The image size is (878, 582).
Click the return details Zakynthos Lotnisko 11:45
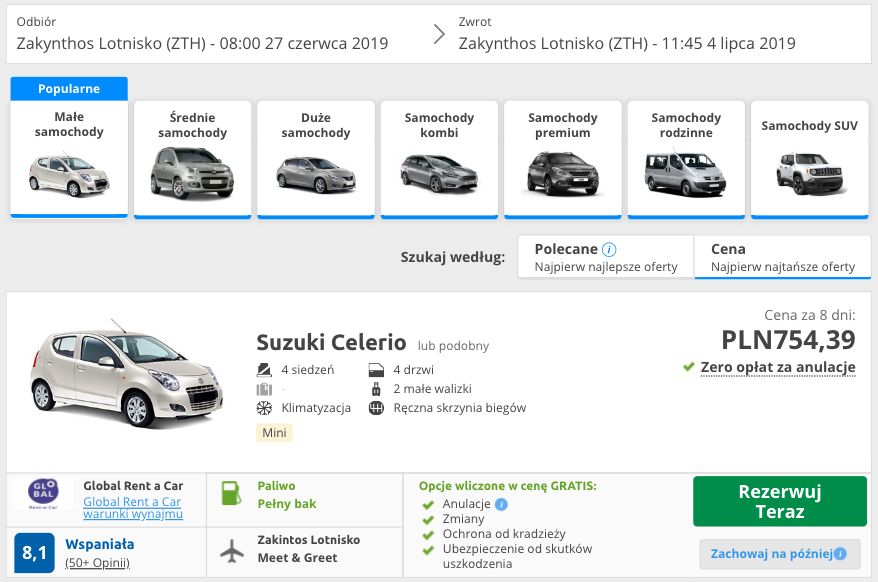point(627,43)
